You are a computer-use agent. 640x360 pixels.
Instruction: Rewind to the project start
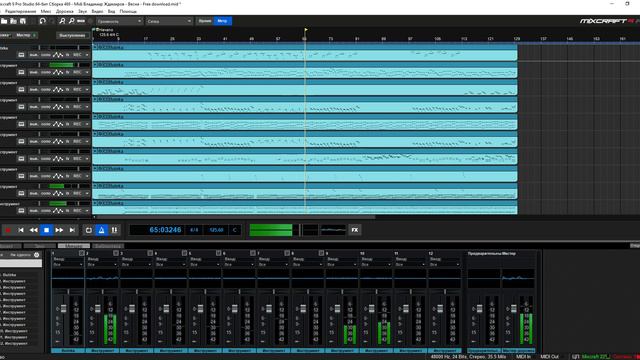21,230
